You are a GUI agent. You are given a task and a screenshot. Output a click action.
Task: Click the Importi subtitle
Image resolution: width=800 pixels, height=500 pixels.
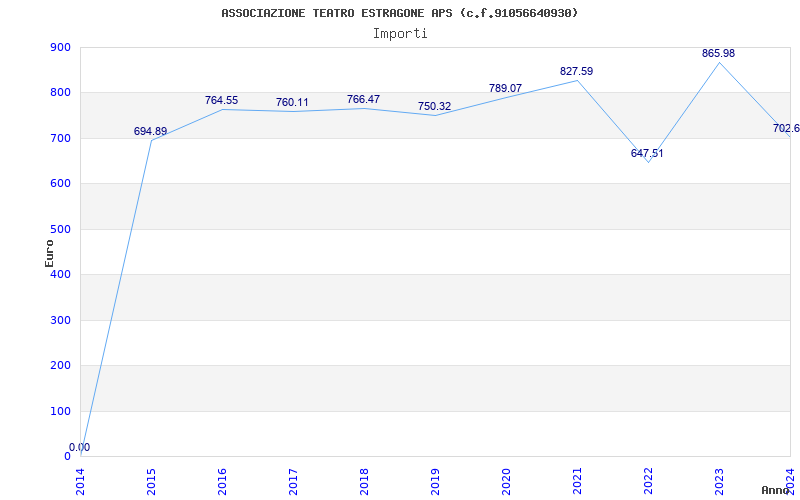400,34
